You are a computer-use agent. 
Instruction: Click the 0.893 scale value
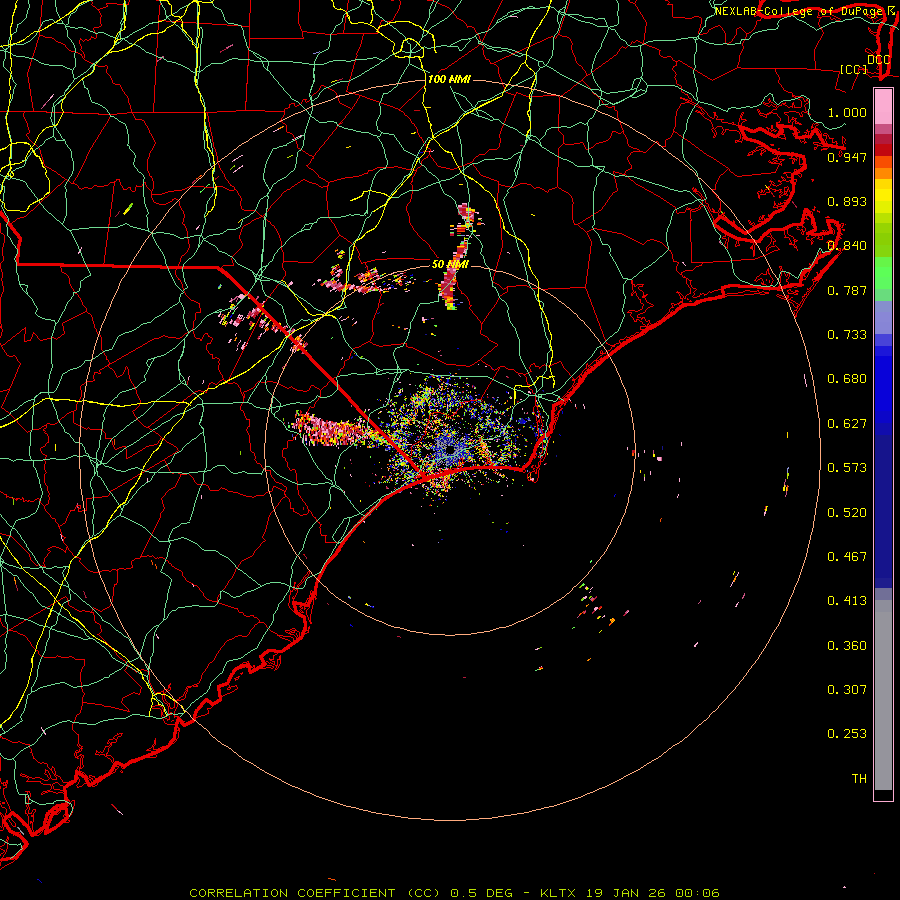tap(847, 201)
